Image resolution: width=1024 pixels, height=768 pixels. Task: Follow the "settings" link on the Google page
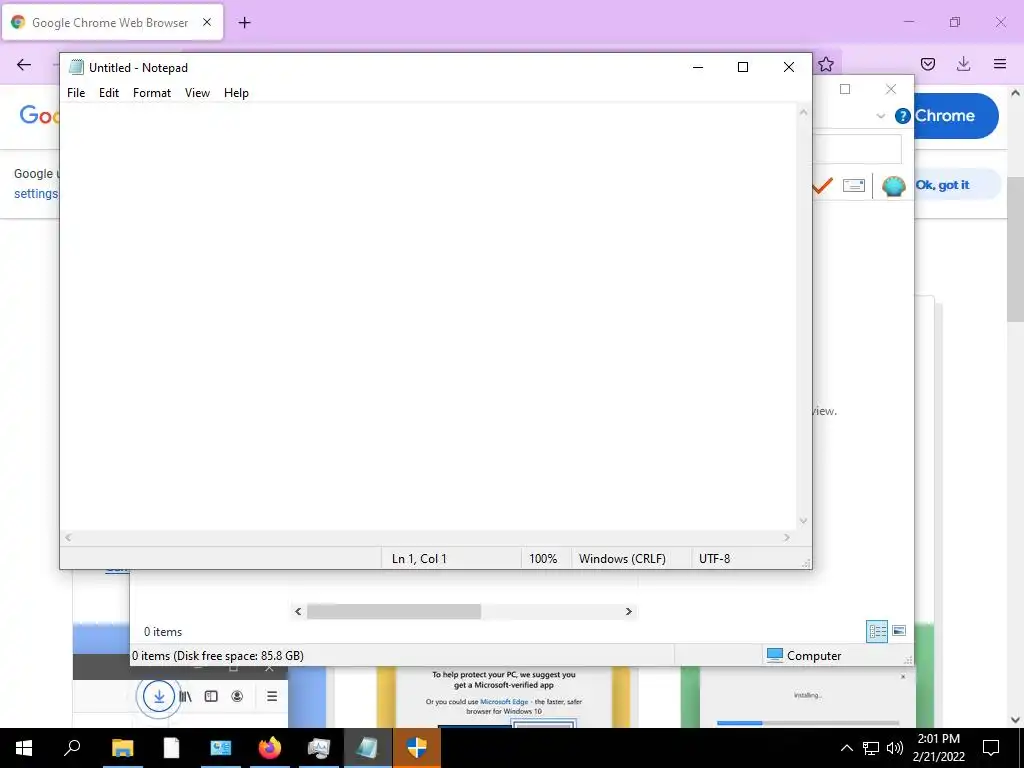36,194
